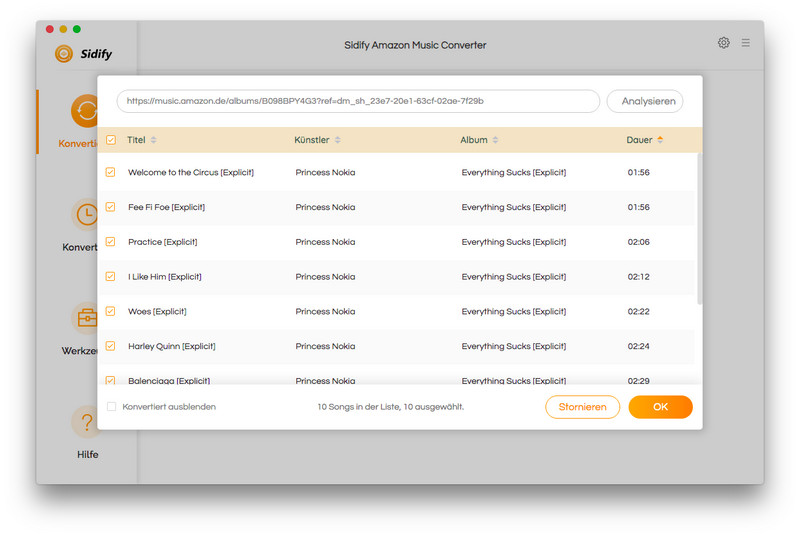Screen dimensions: 800x536
Task: Enable Konvertiert ausblenden checkbox
Action: coord(111,406)
